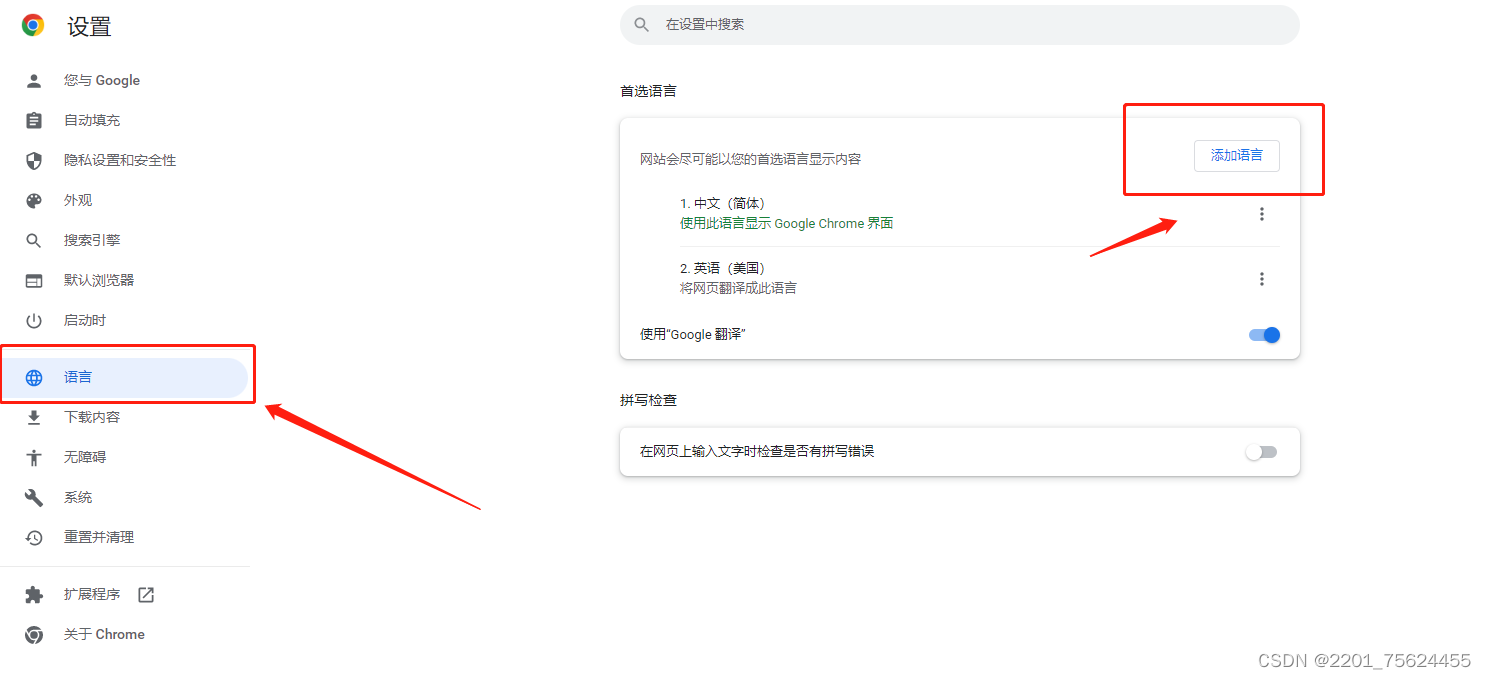Click the power icon for 启动时
This screenshot has width=1486, height=679.
coord(34,320)
